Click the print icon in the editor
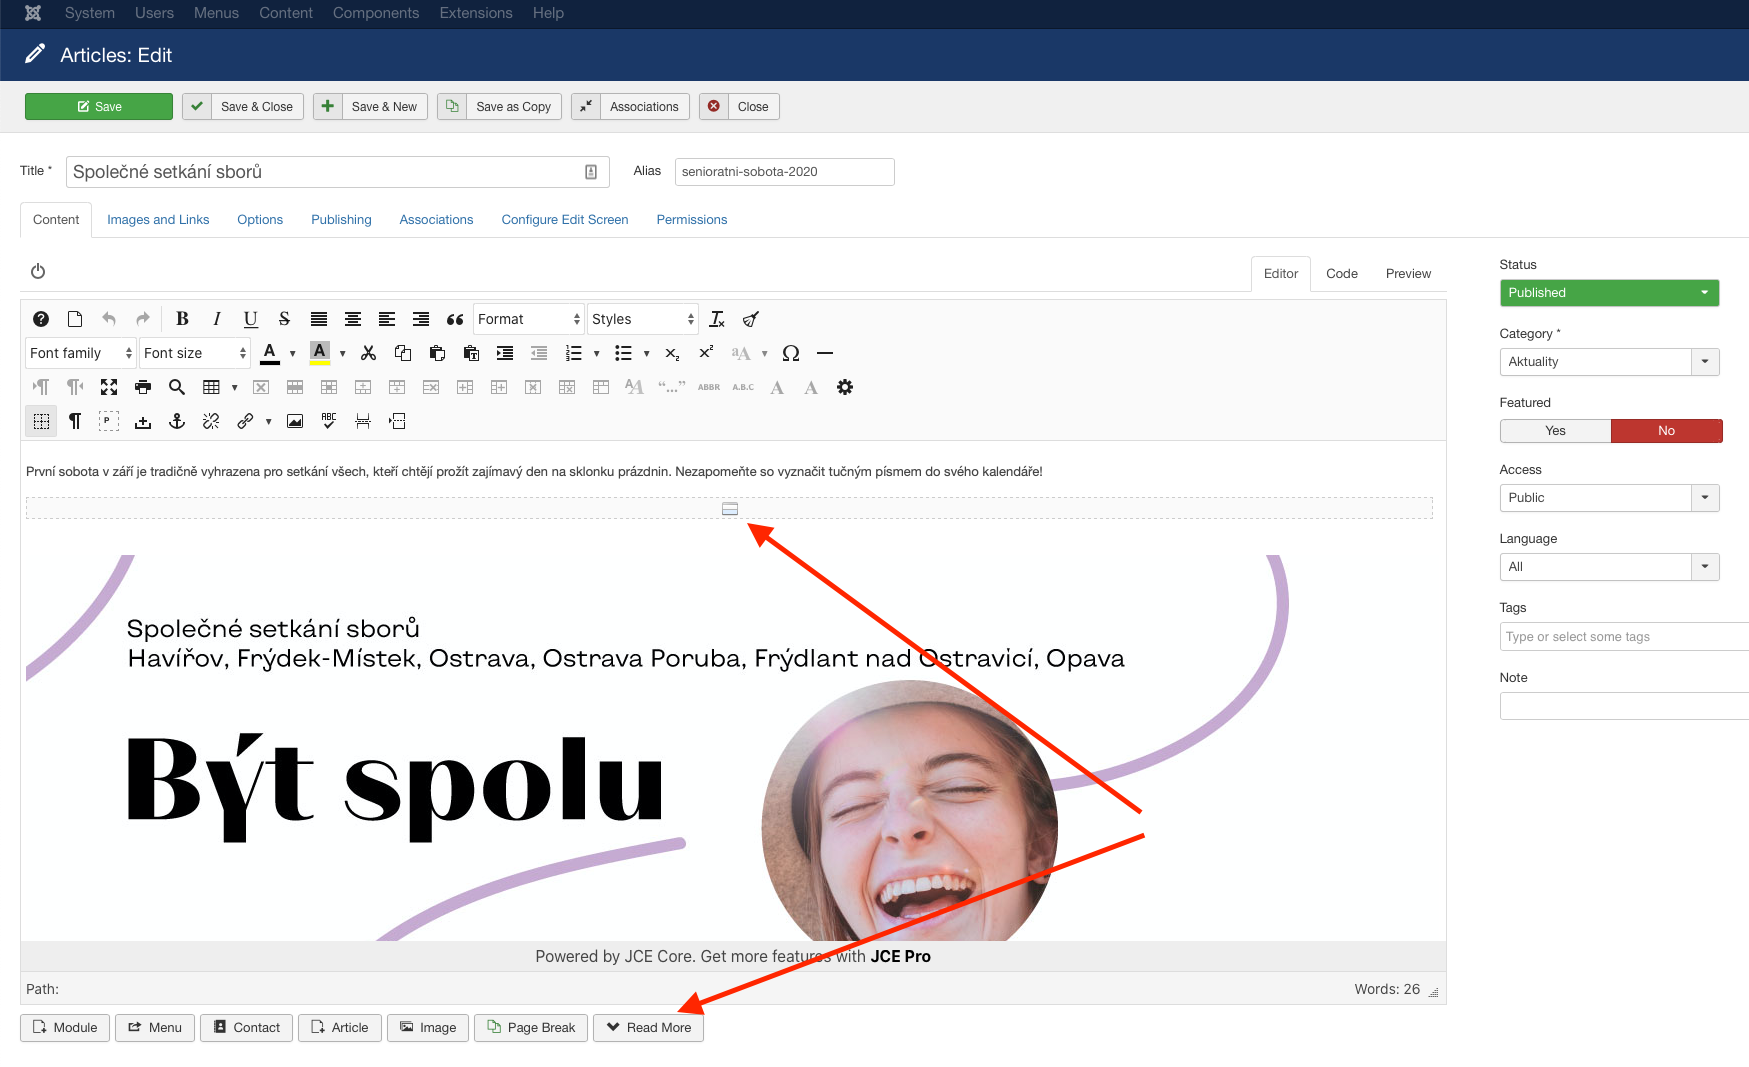Screen dimensions: 1749x1067 click(x=143, y=387)
